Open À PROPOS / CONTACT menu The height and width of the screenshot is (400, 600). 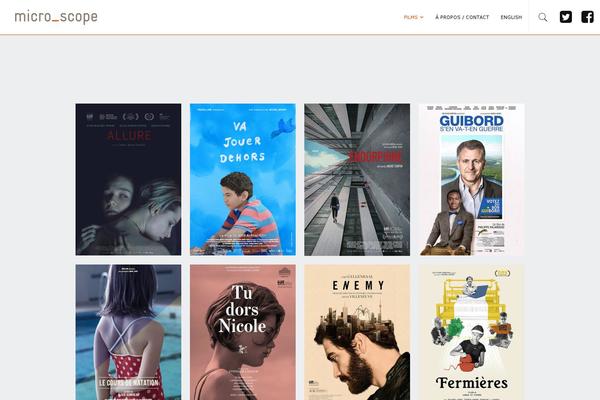(462, 17)
